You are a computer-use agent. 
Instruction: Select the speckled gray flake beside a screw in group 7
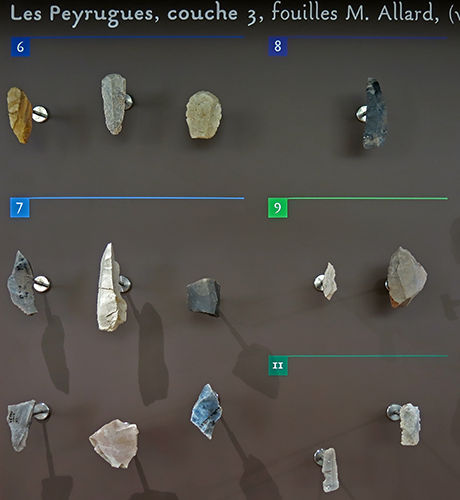click(22, 283)
